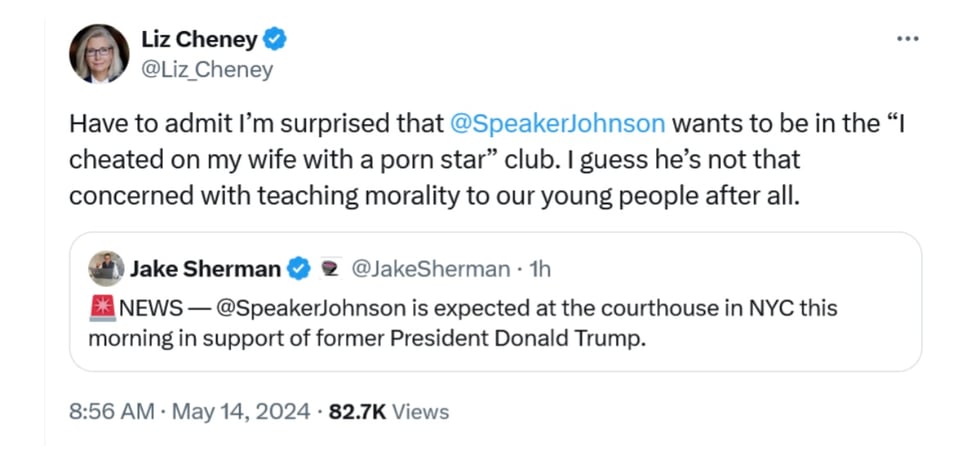Click Jake Sherman's verified checkmark badge
This screenshot has width=960, height=453.
(298, 268)
